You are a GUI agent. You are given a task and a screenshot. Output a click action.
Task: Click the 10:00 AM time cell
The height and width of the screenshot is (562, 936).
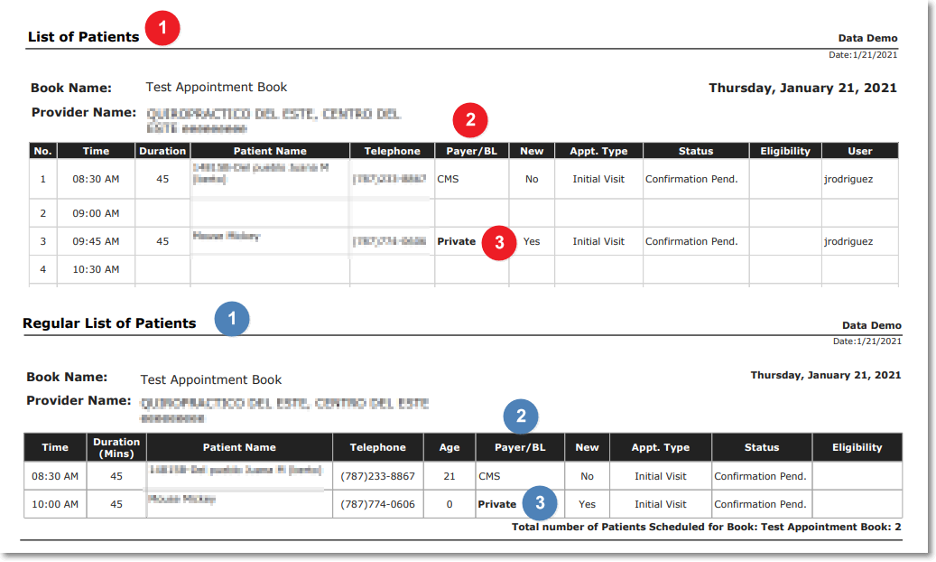pos(54,504)
